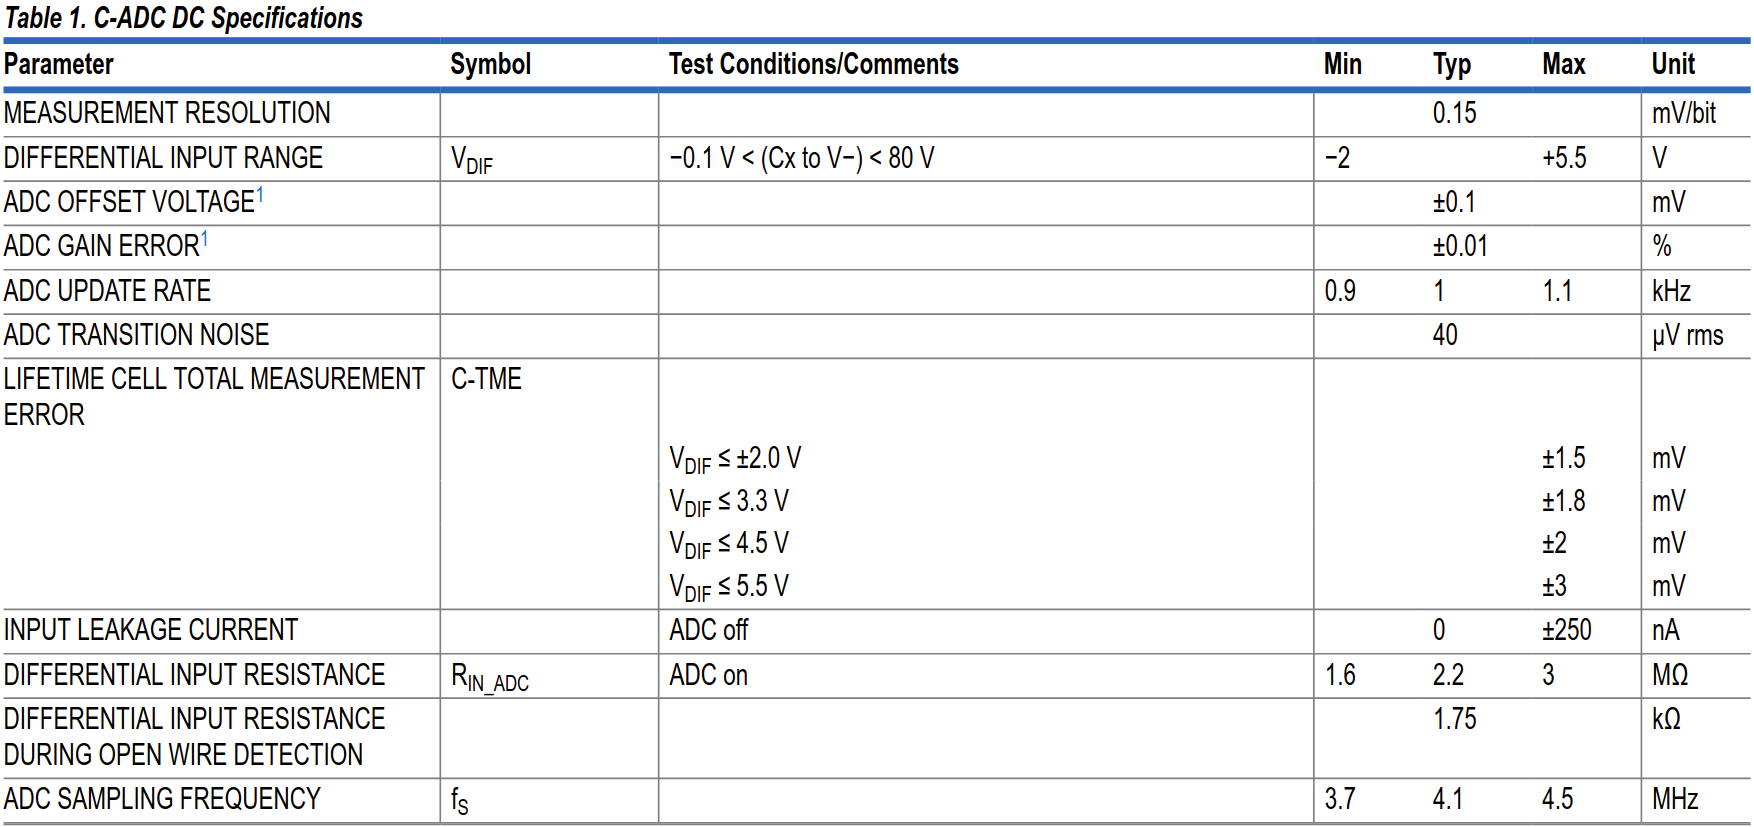Click the Max column header
1754x827 pixels.
(1563, 64)
